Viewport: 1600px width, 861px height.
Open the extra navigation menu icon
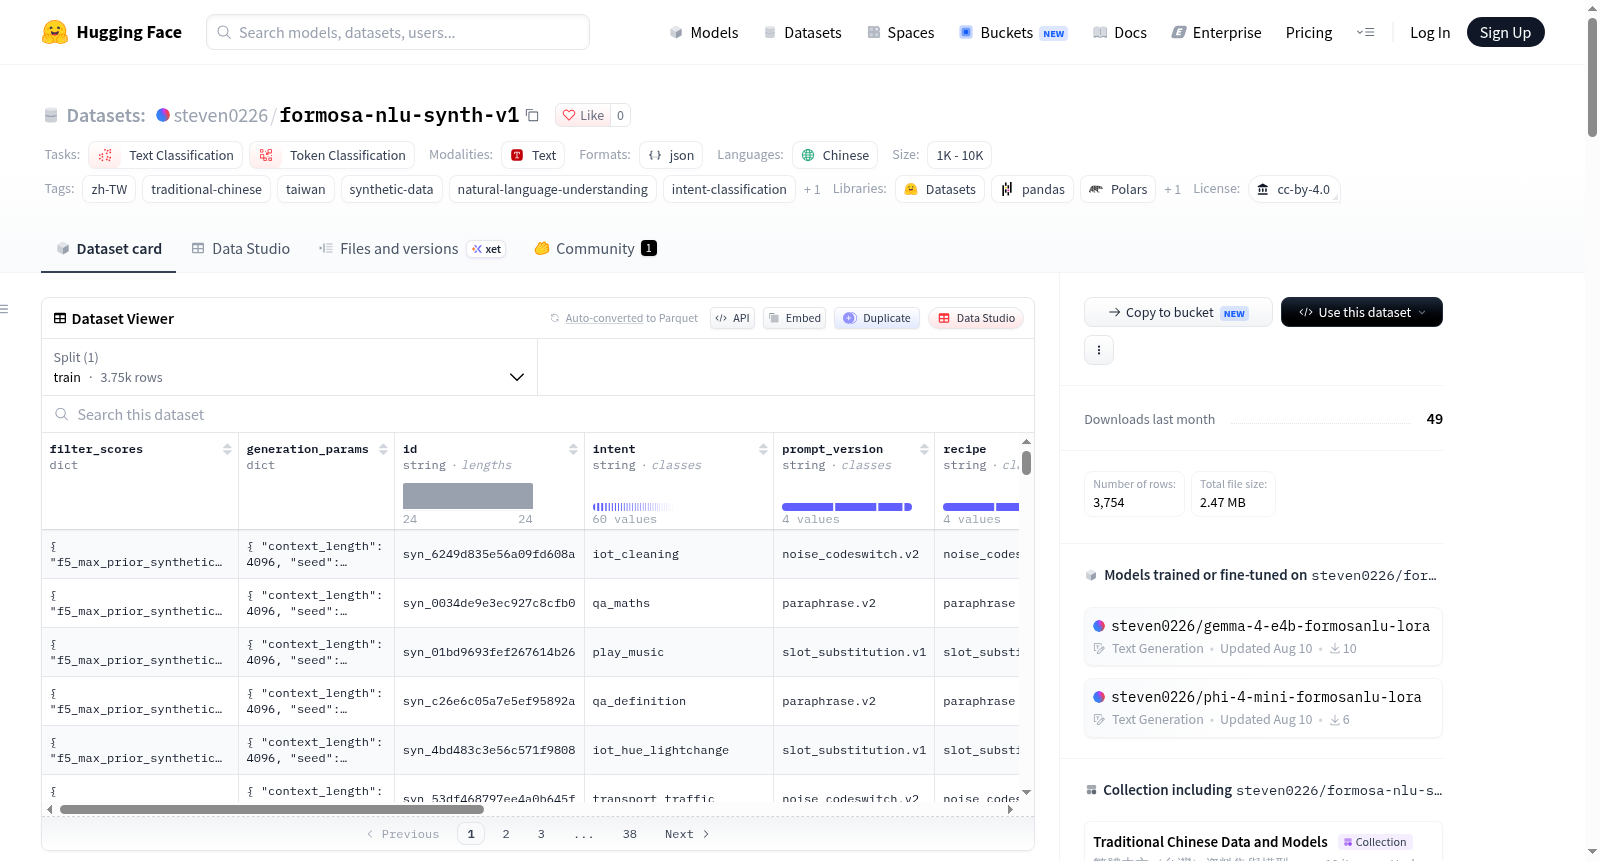coord(1365,32)
